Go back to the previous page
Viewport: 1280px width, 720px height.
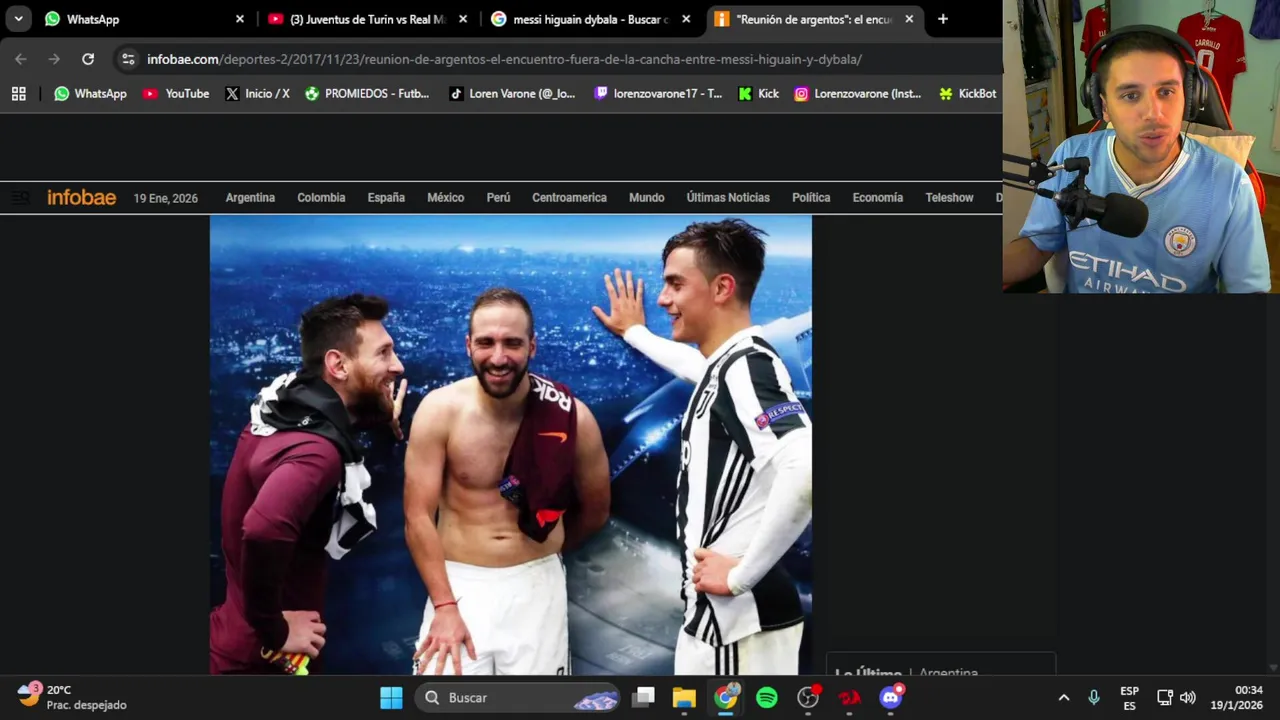point(21,59)
